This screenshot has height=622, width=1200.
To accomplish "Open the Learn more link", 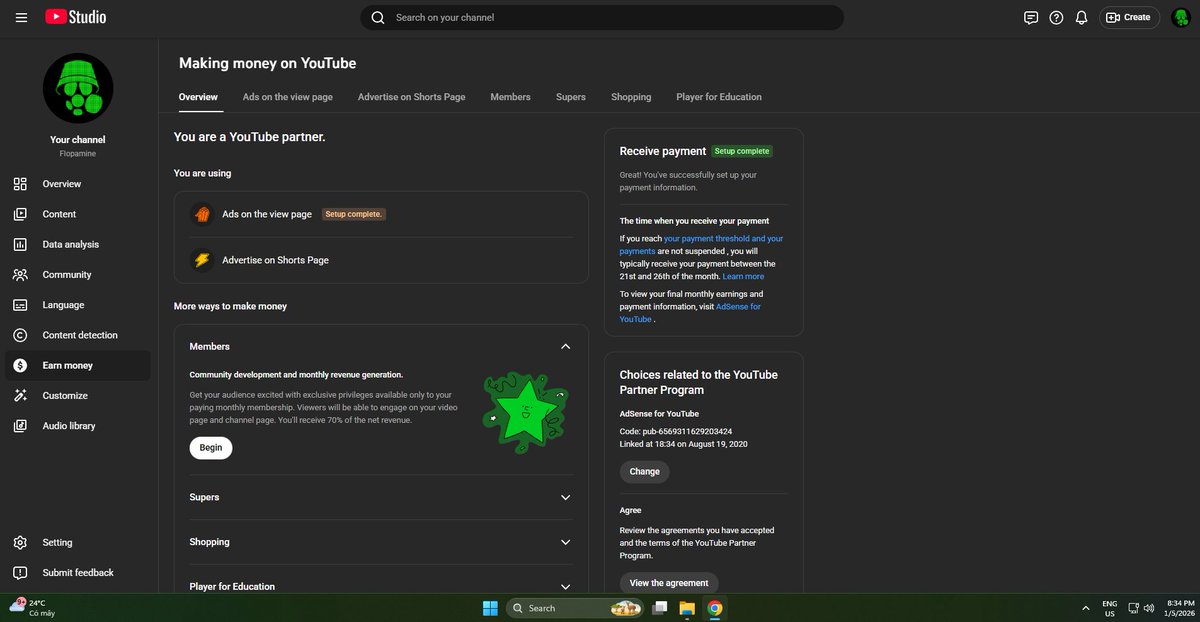I will point(743,276).
